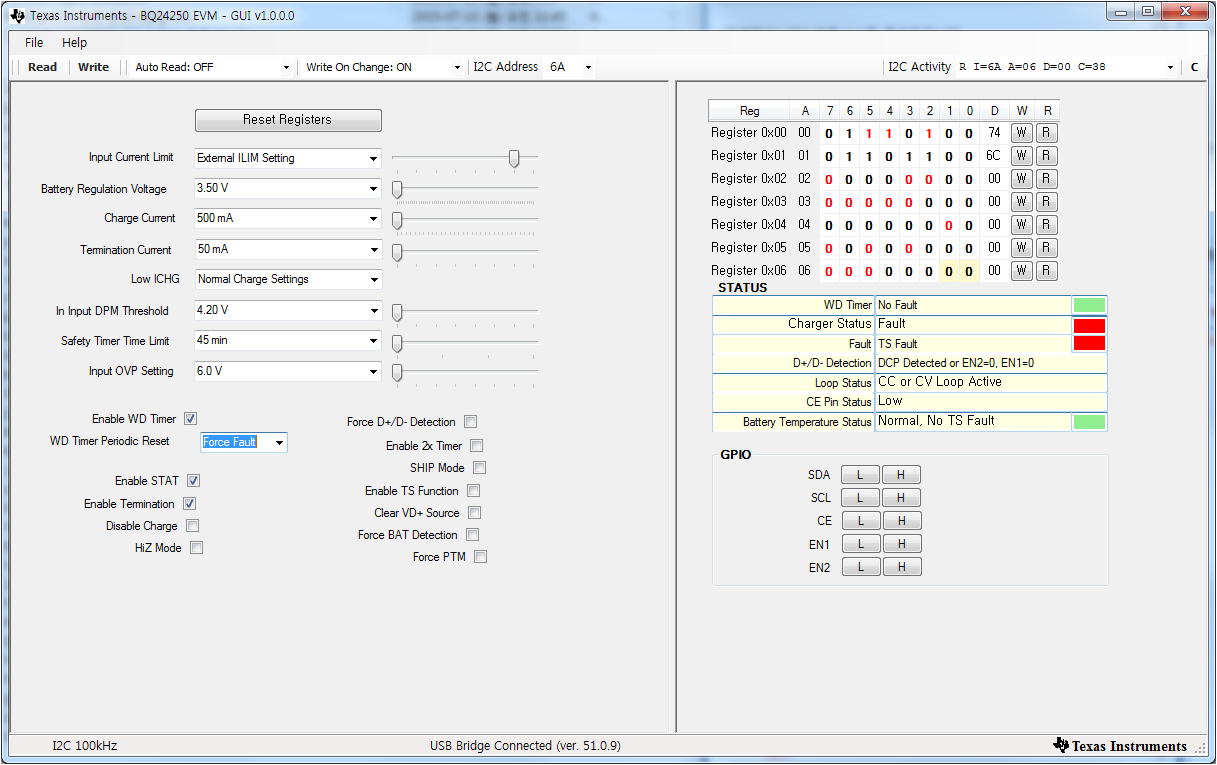The height and width of the screenshot is (765, 1217).
Task: Toggle the Enable STAT checkbox
Action: tap(193, 481)
